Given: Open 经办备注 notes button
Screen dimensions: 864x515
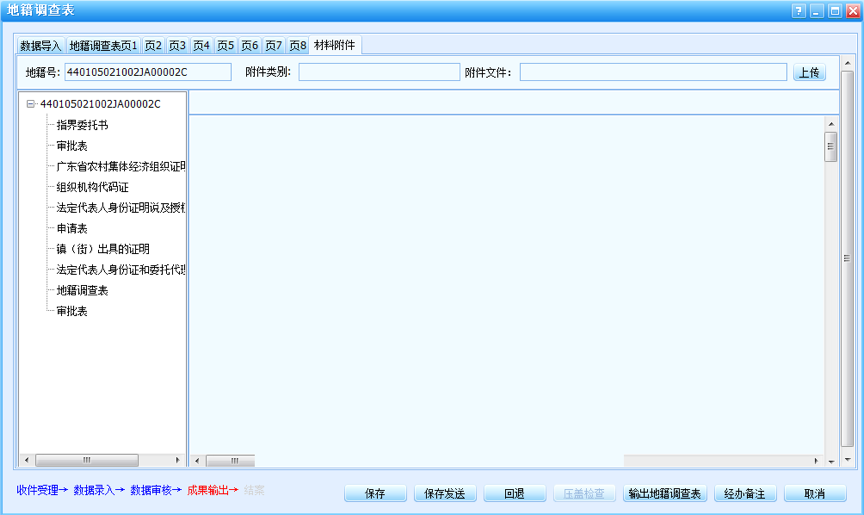Looking at the screenshot, I should (745, 494).
